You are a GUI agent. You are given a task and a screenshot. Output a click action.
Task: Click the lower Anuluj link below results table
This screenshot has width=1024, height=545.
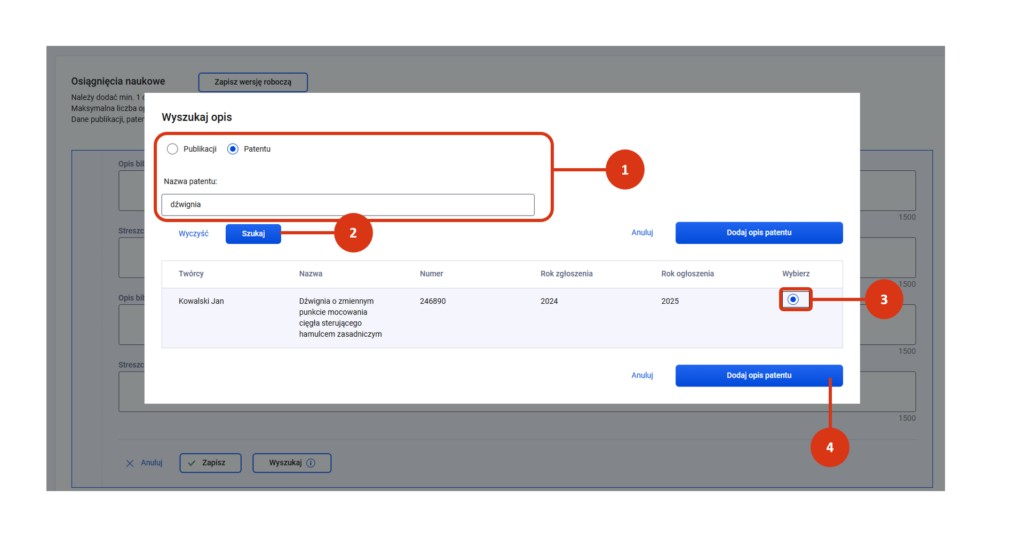click(x=642, y=375)
